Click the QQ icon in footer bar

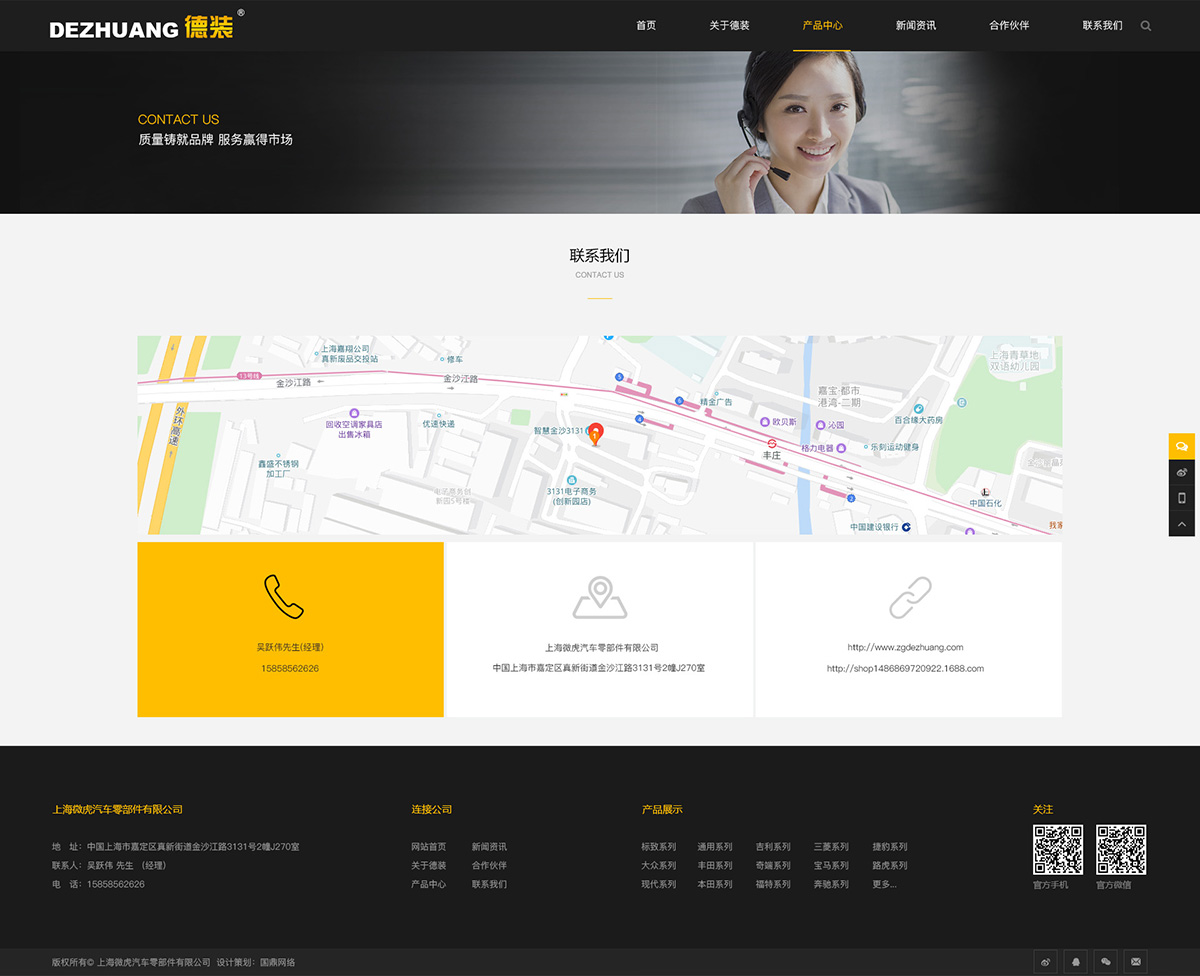tap(1075, 962)
